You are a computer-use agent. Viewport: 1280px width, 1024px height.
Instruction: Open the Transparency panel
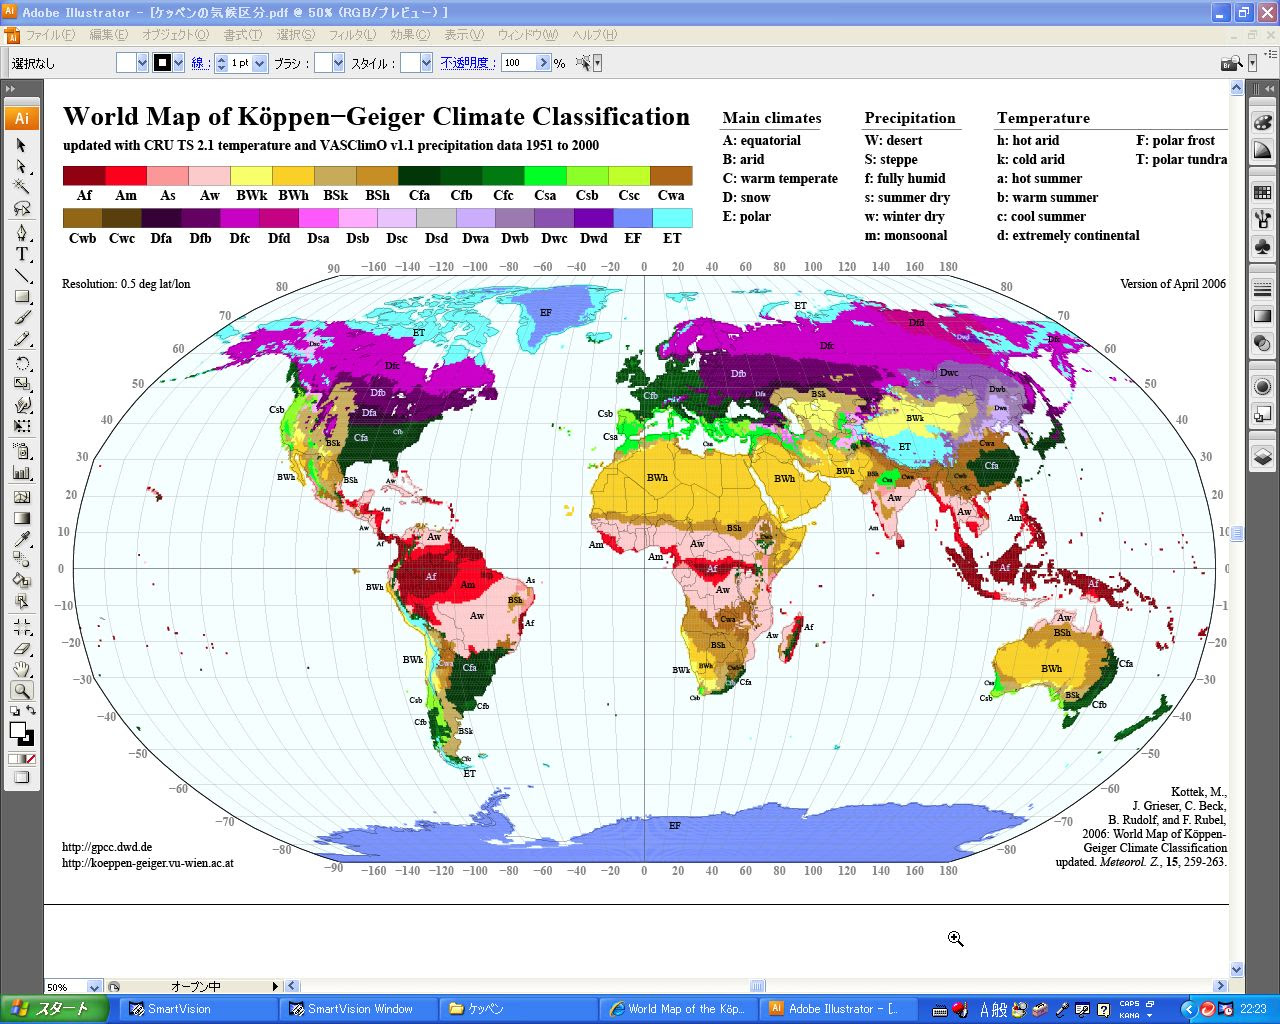(1262, 343)
